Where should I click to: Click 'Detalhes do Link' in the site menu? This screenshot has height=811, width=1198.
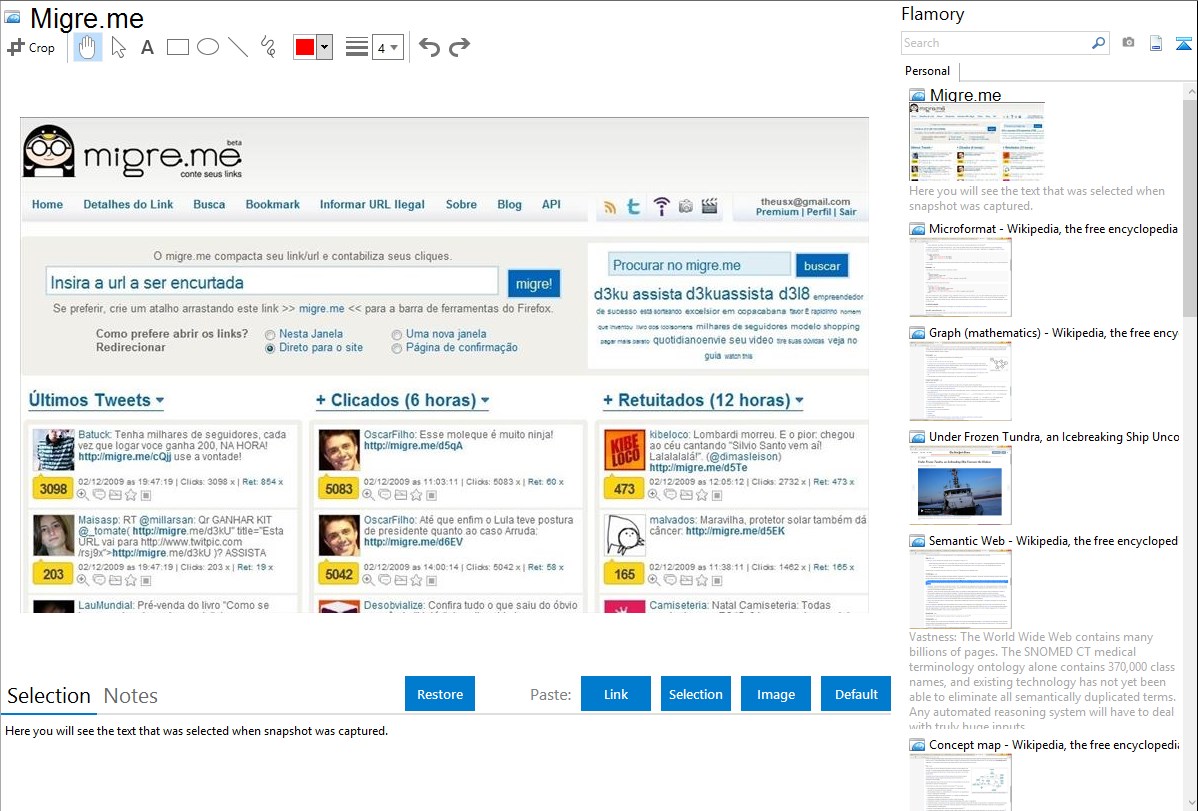[128, 204]
